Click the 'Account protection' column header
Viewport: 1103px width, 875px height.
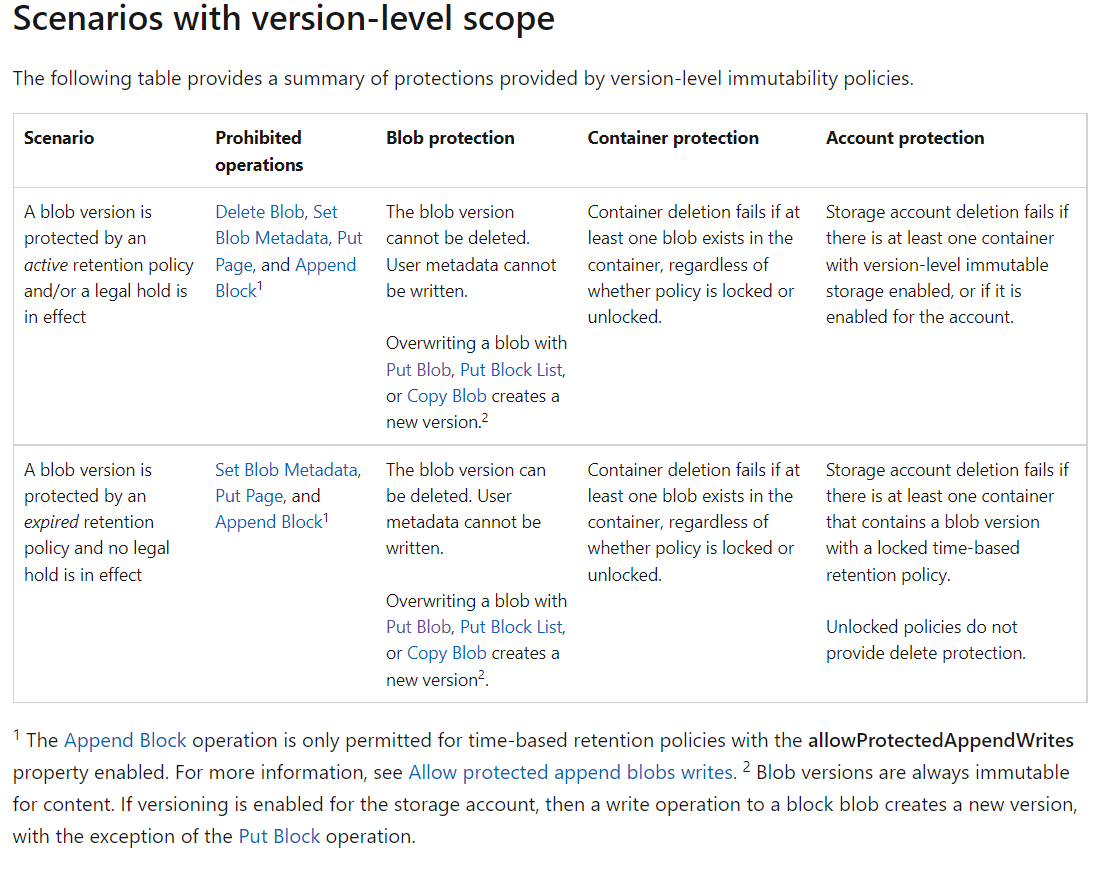(x=905, y=138)
